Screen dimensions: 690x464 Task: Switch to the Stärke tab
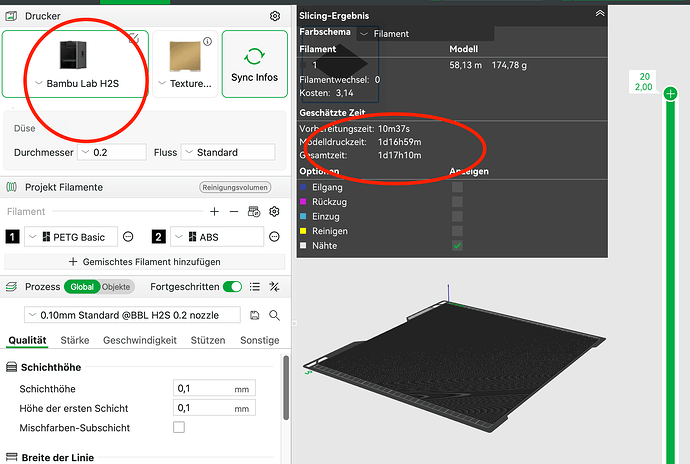point(75,340)
